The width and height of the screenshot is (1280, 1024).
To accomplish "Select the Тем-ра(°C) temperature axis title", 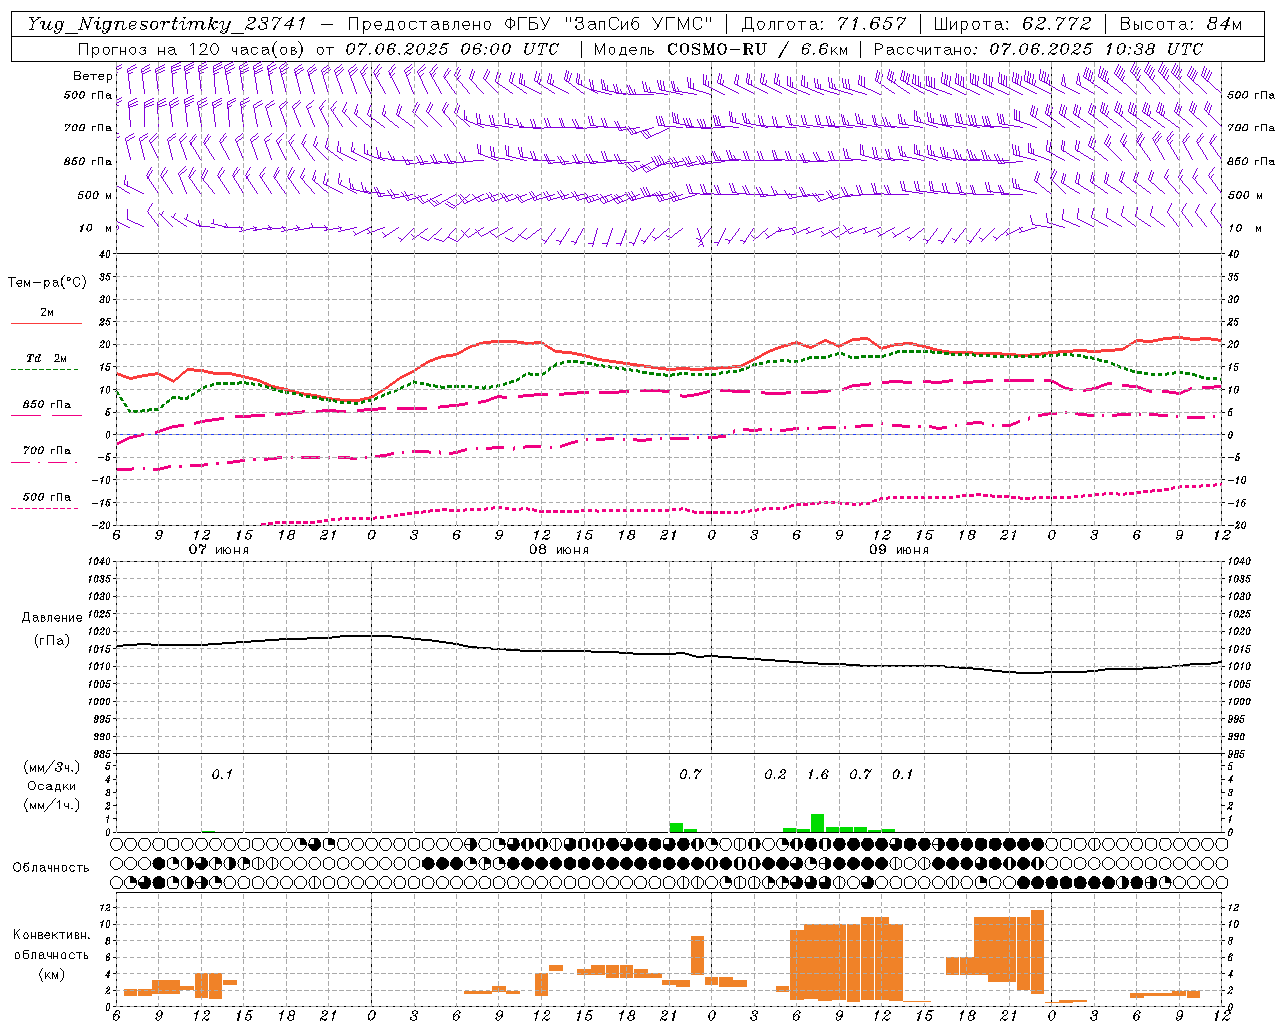I will [47, 283].
